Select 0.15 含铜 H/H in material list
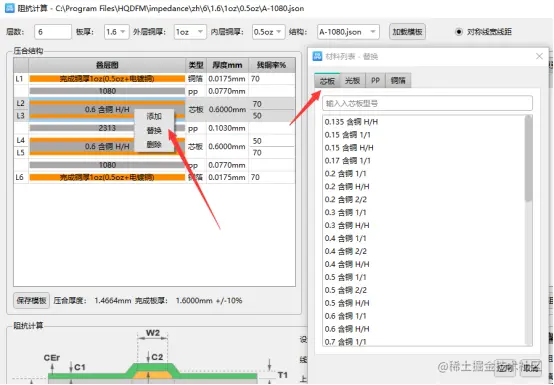Viewport: 554px width, 385px height. click(x=349, y=148)
